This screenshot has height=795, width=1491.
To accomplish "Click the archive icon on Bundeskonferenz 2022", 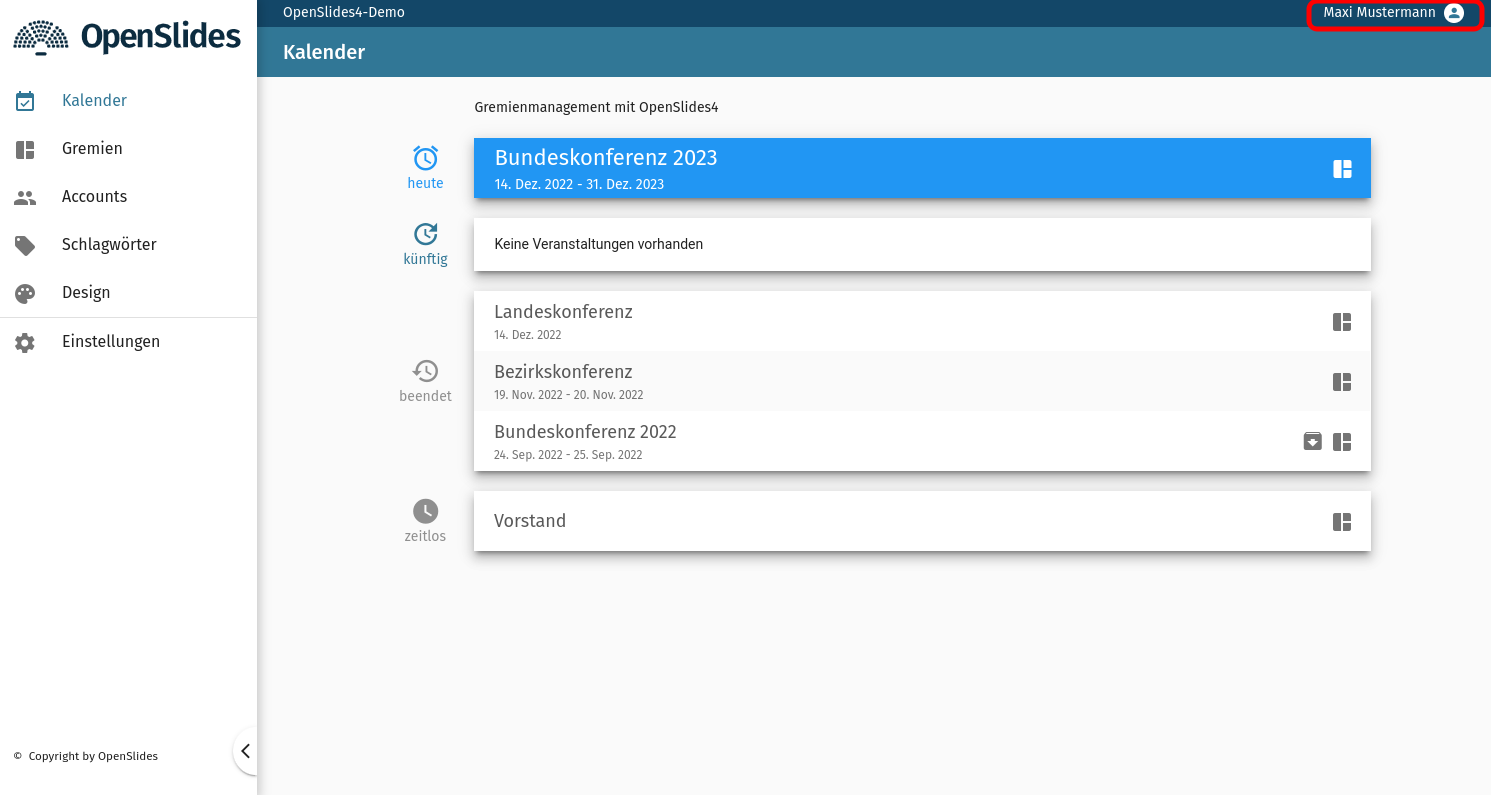I will (1313, 441).
